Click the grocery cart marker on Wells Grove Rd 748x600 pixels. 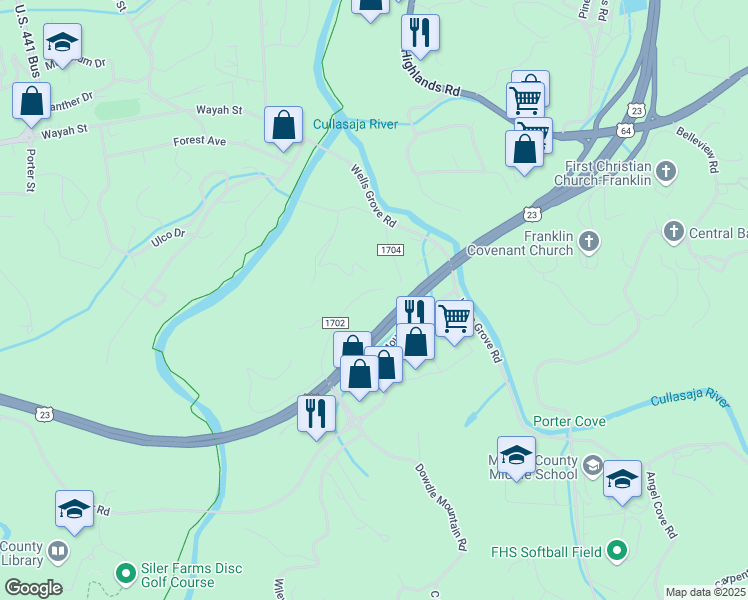[455, 322]
